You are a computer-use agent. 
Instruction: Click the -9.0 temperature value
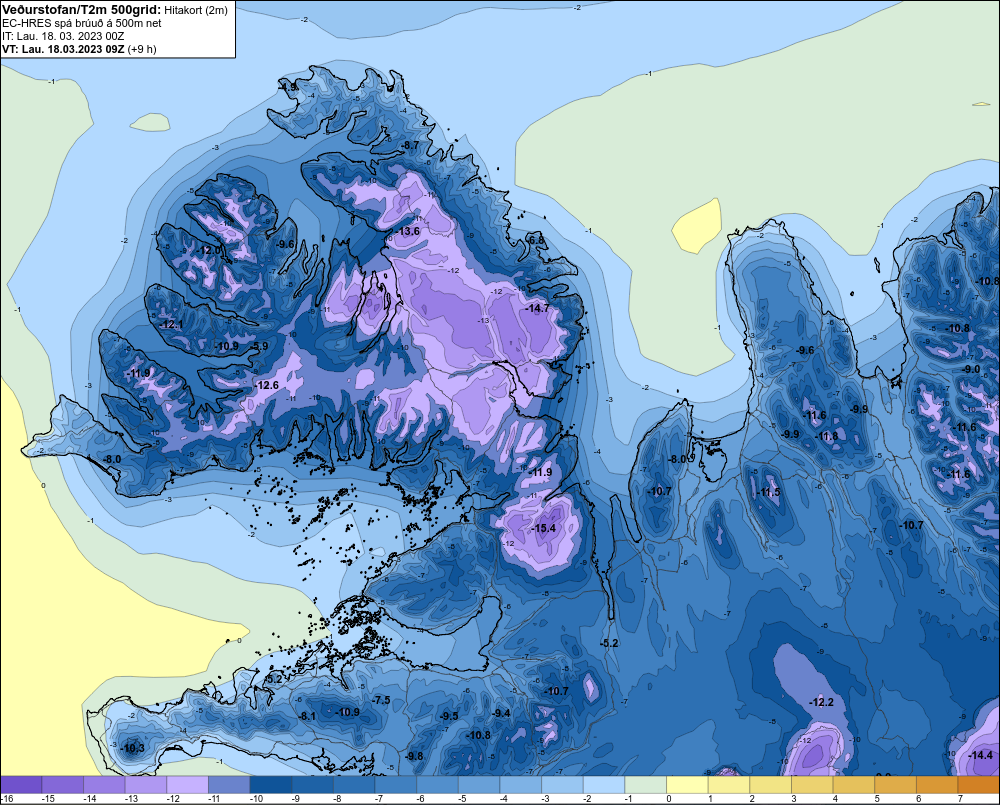[x=971, y=369]
